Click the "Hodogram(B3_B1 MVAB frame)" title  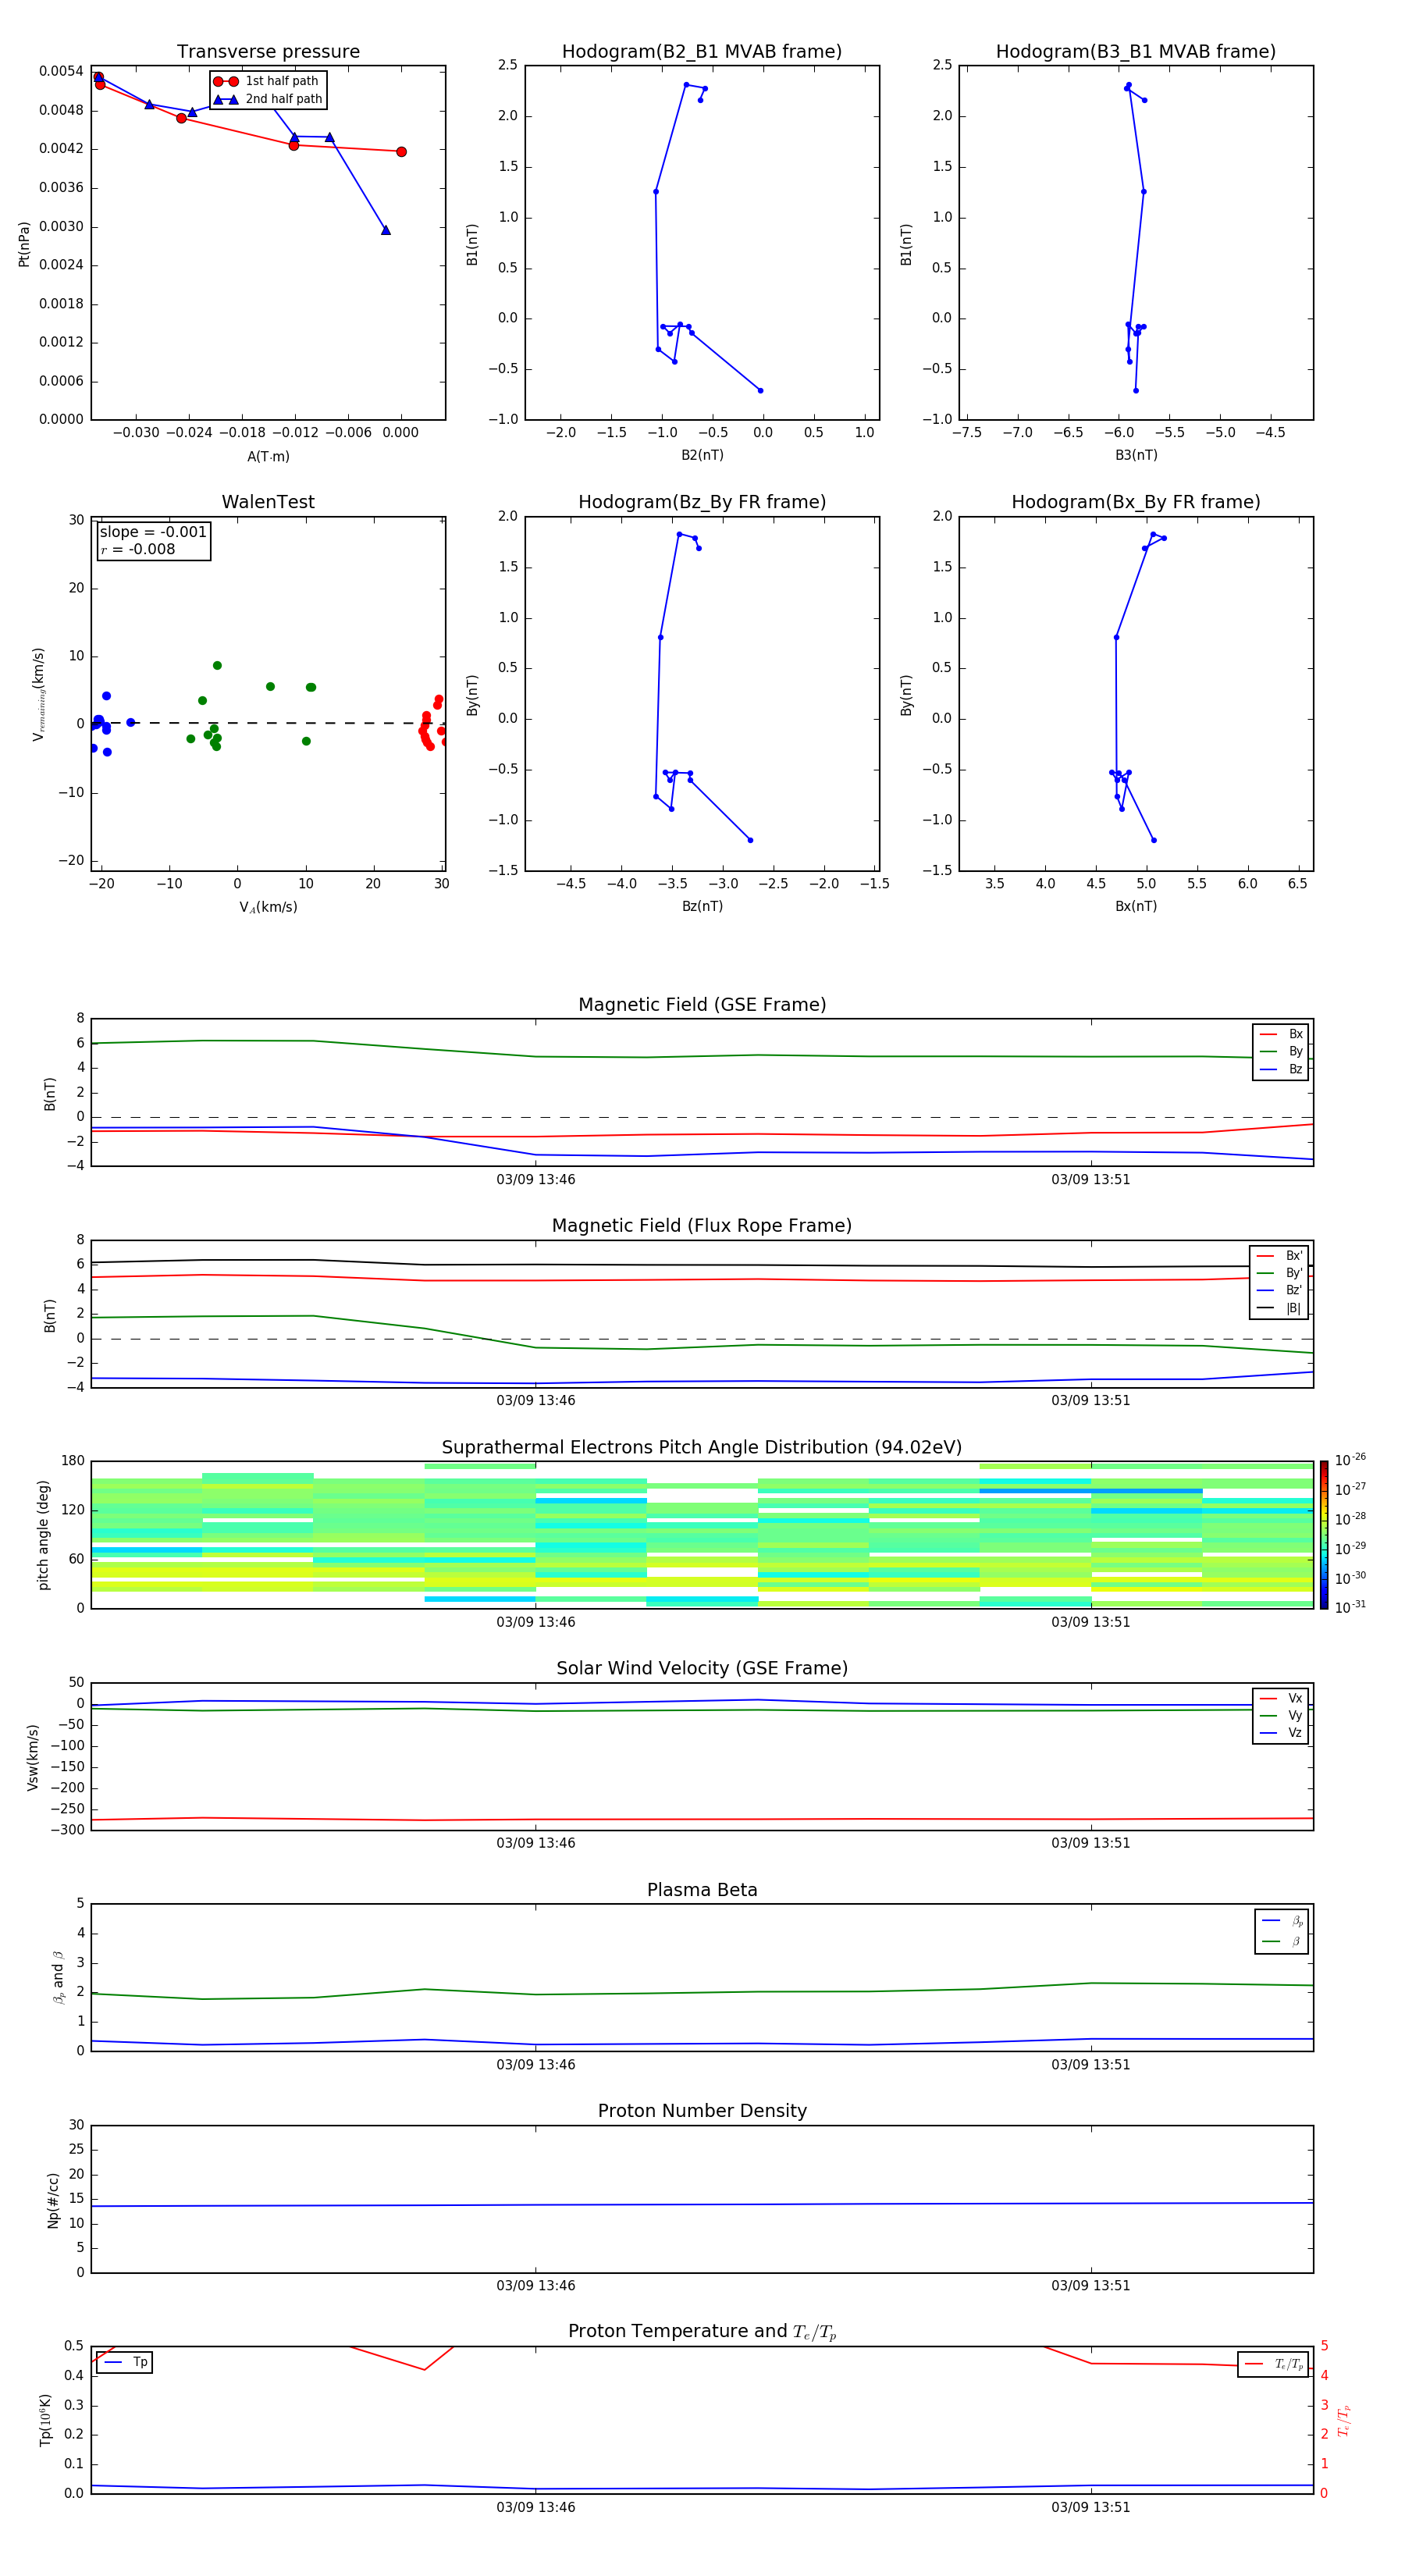point(1136,52)
